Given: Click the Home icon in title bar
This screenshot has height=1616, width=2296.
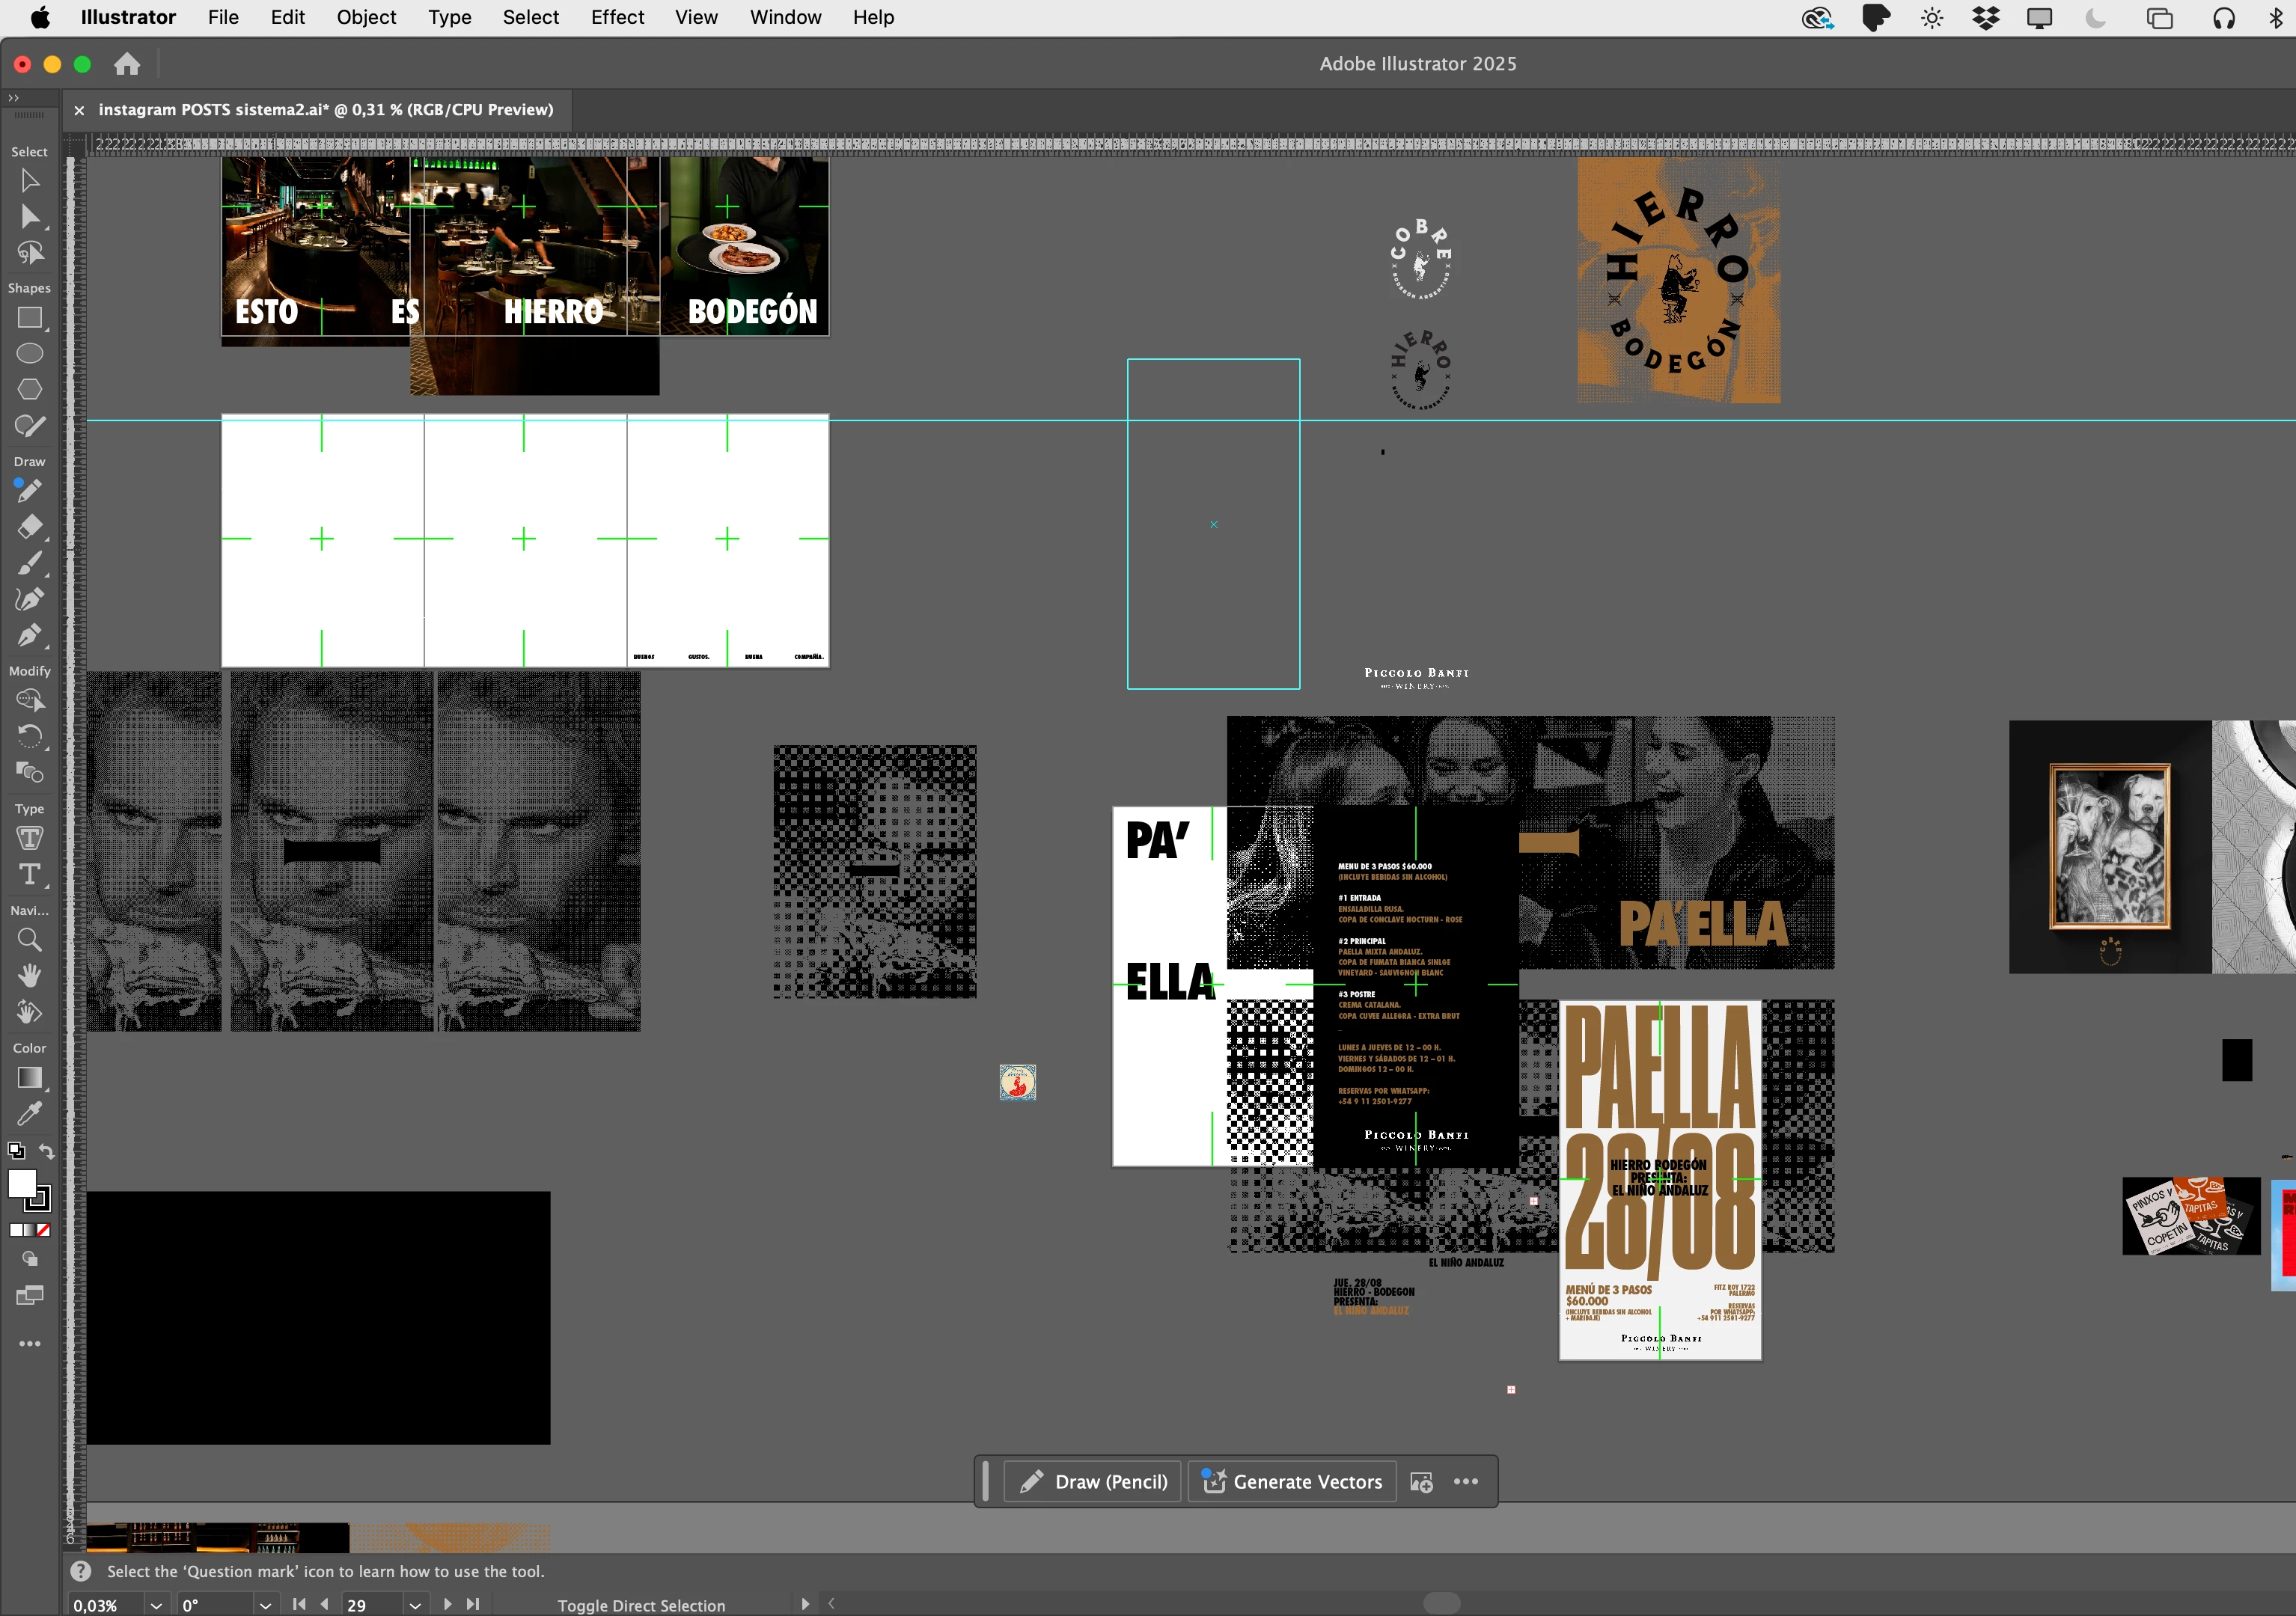Looking at the screenshot, I should point(127,64).
